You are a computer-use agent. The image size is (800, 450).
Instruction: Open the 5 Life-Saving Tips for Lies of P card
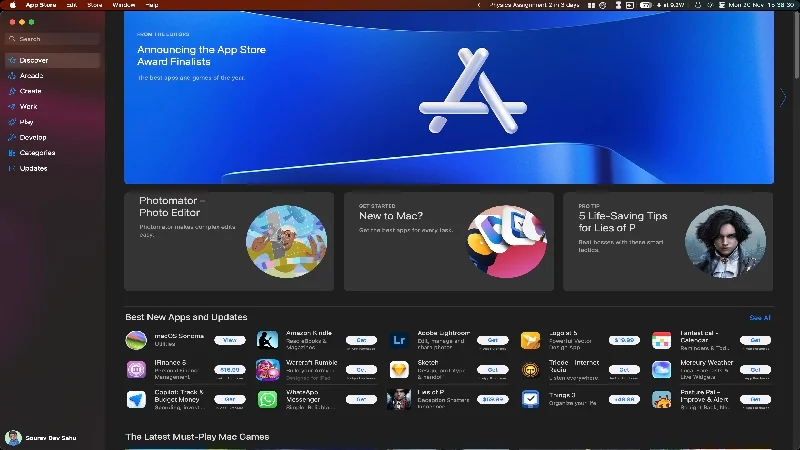(x=668, y=241)
